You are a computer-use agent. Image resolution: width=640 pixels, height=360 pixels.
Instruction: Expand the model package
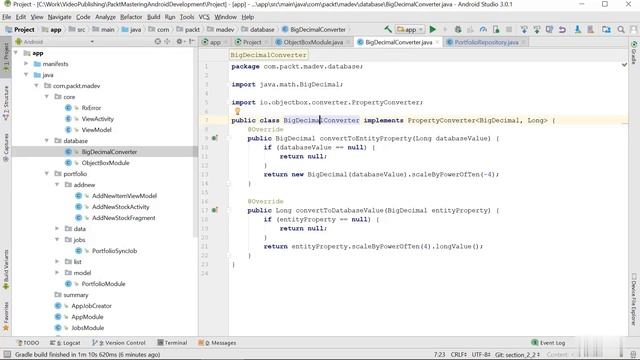tap(57, 273)
